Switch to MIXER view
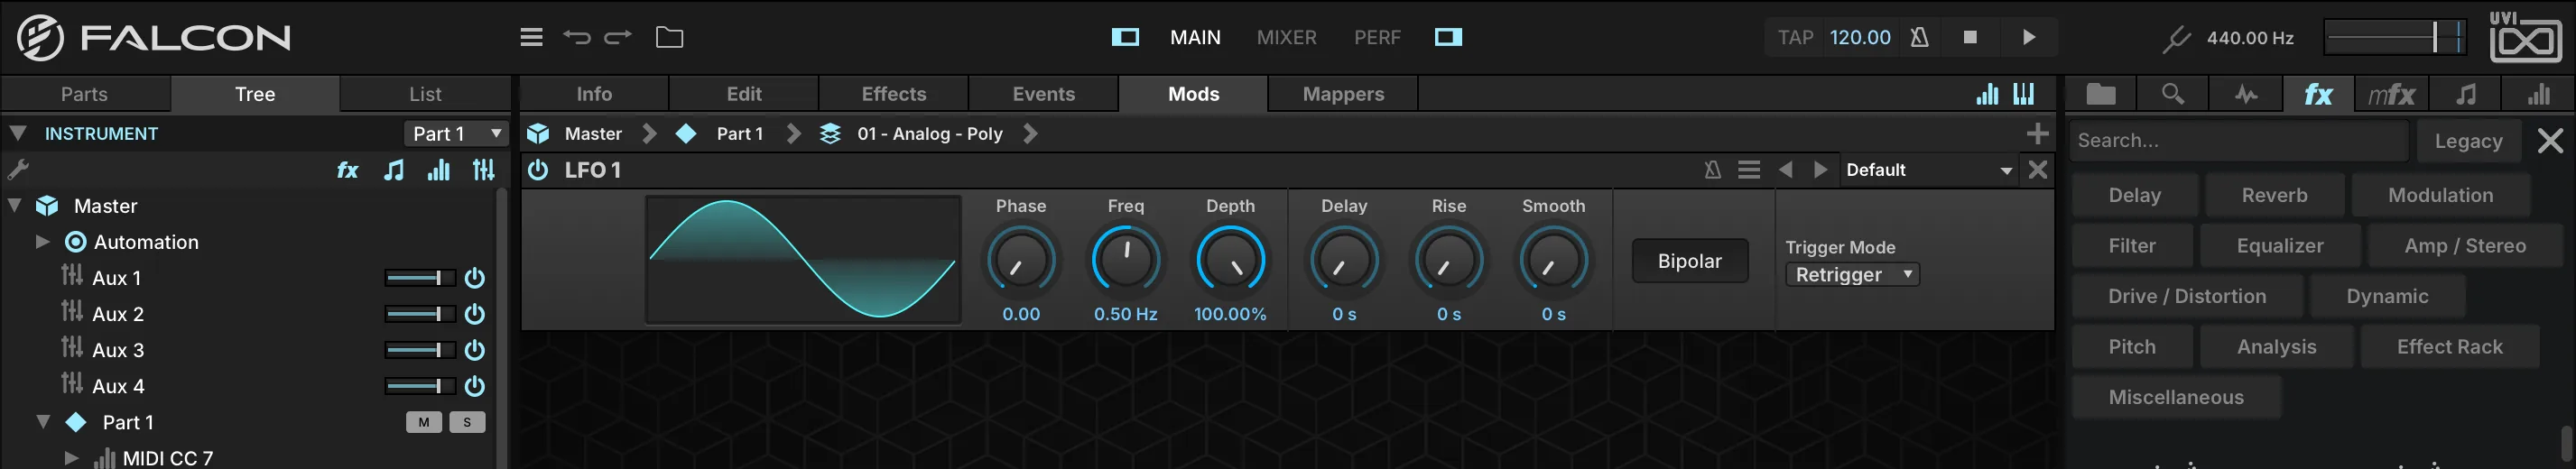The width and height of the screenshot is (2576, 469). pyautogui.click(x=1286, y=37)
